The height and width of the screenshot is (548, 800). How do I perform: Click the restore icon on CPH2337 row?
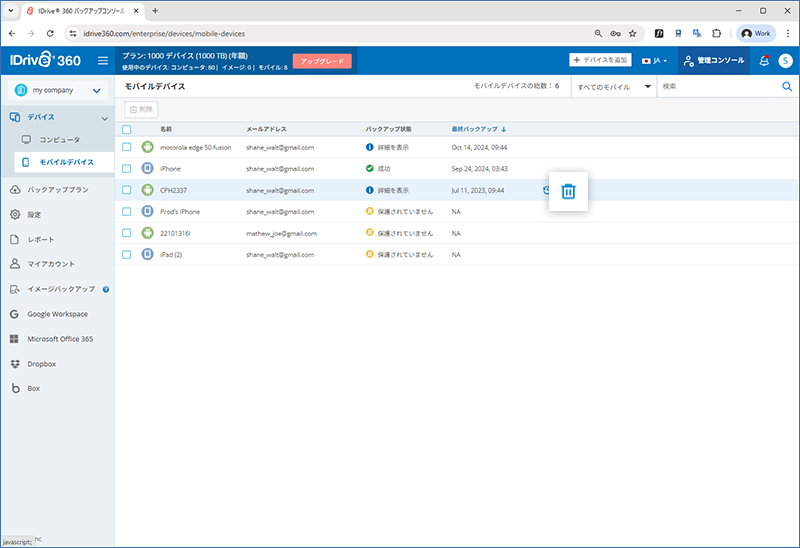[x=546, y=190]
